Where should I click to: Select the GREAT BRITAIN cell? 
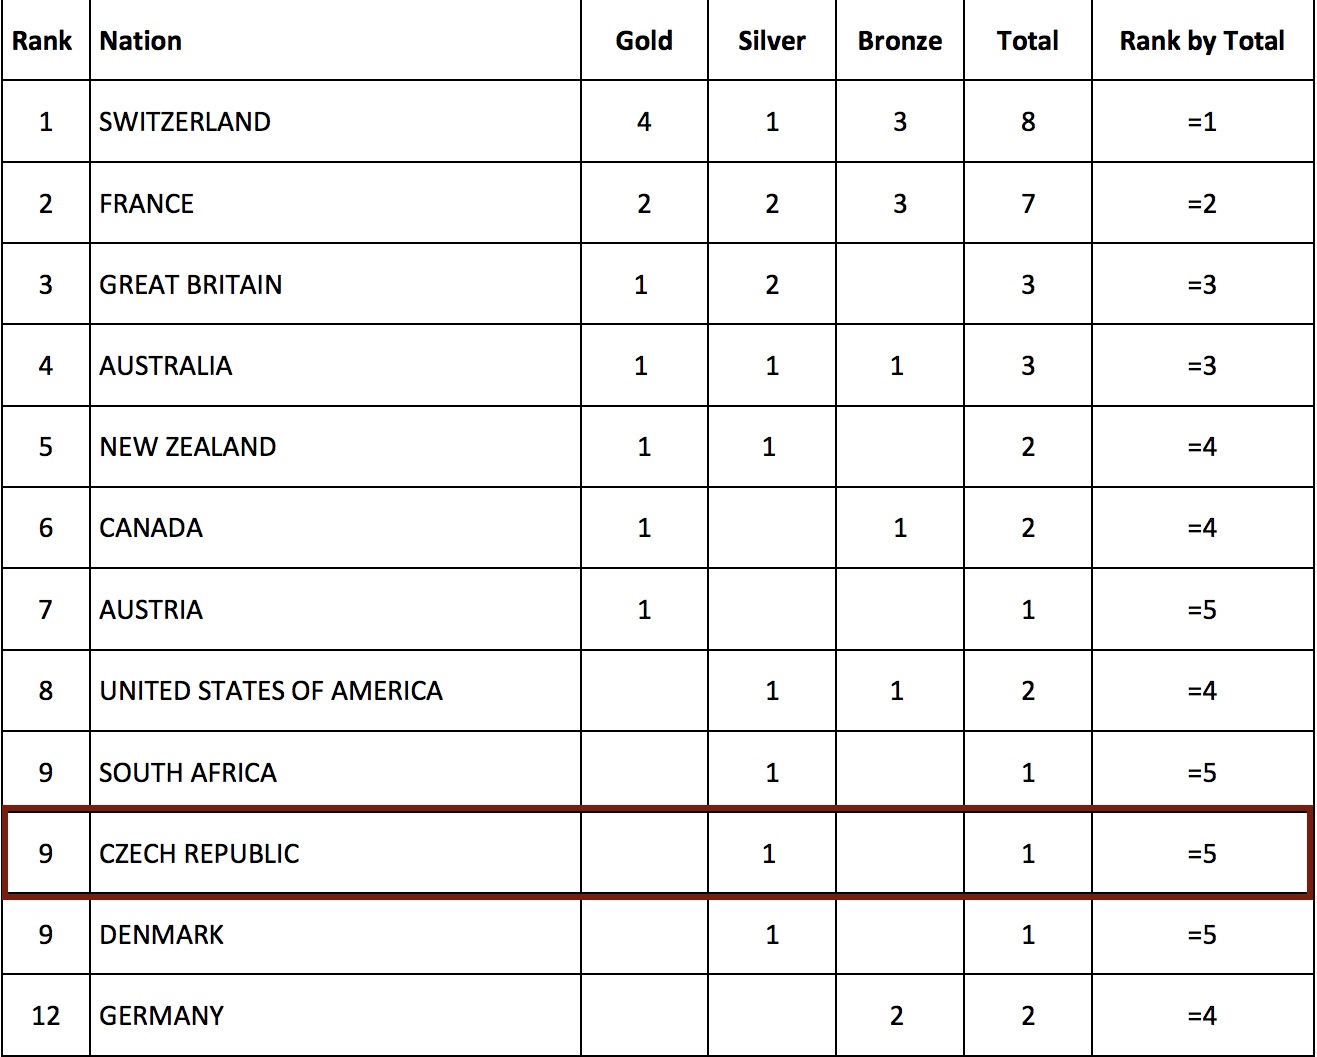(x=335, y=284)
